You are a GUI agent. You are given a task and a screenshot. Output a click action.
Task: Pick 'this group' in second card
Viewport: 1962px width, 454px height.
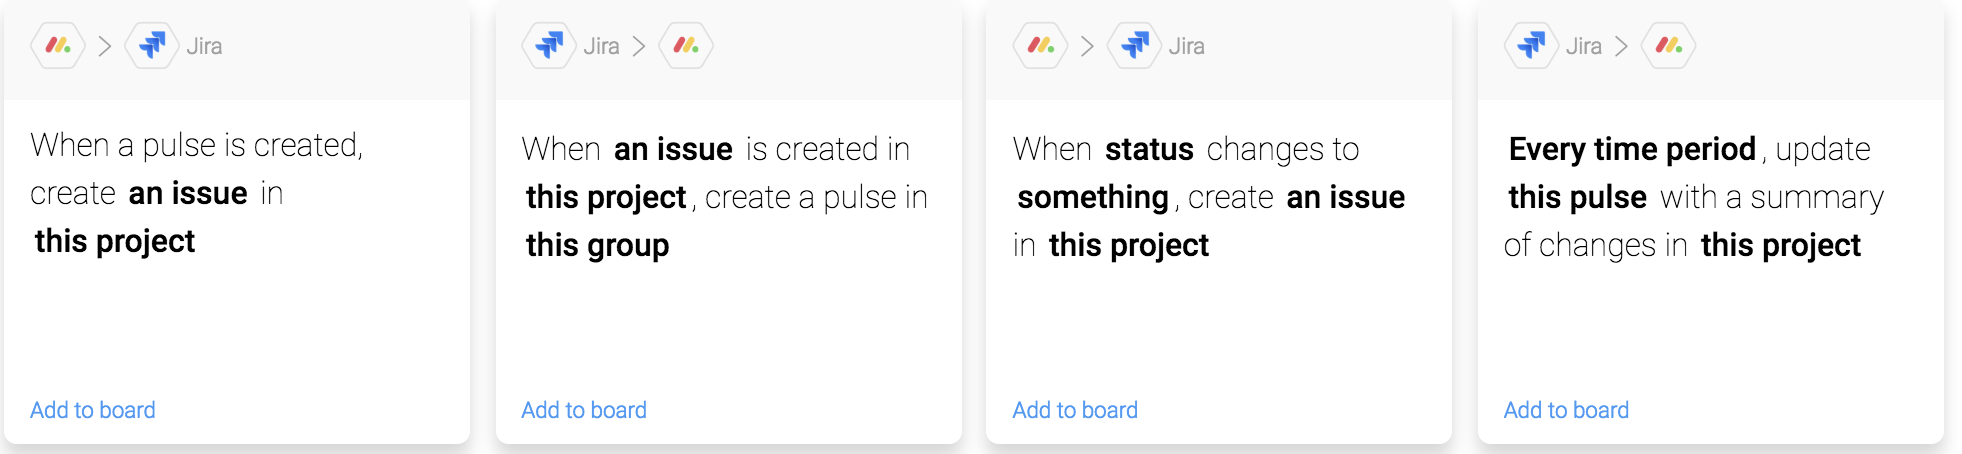(598, 245)
